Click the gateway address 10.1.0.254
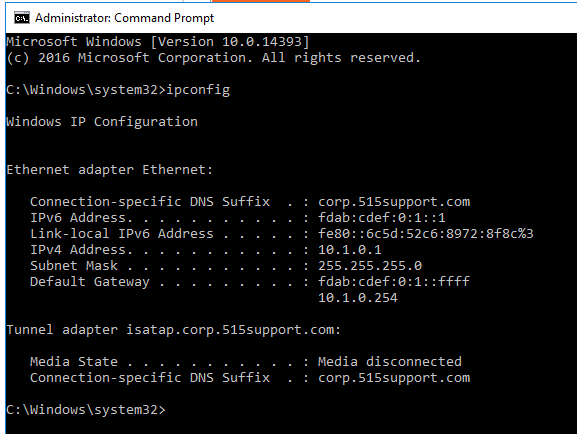Image resolution: width=577 pixels, height=434 pixels. (358, 297)
